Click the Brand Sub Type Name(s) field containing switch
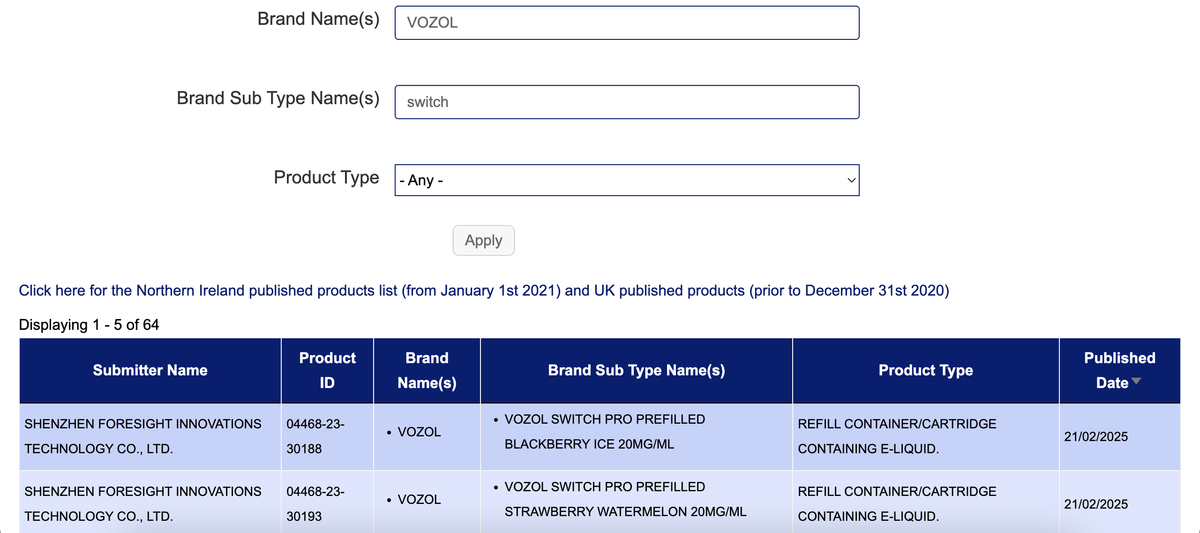Viewport: 1200px width, 533px height. (x=627, y=102)
